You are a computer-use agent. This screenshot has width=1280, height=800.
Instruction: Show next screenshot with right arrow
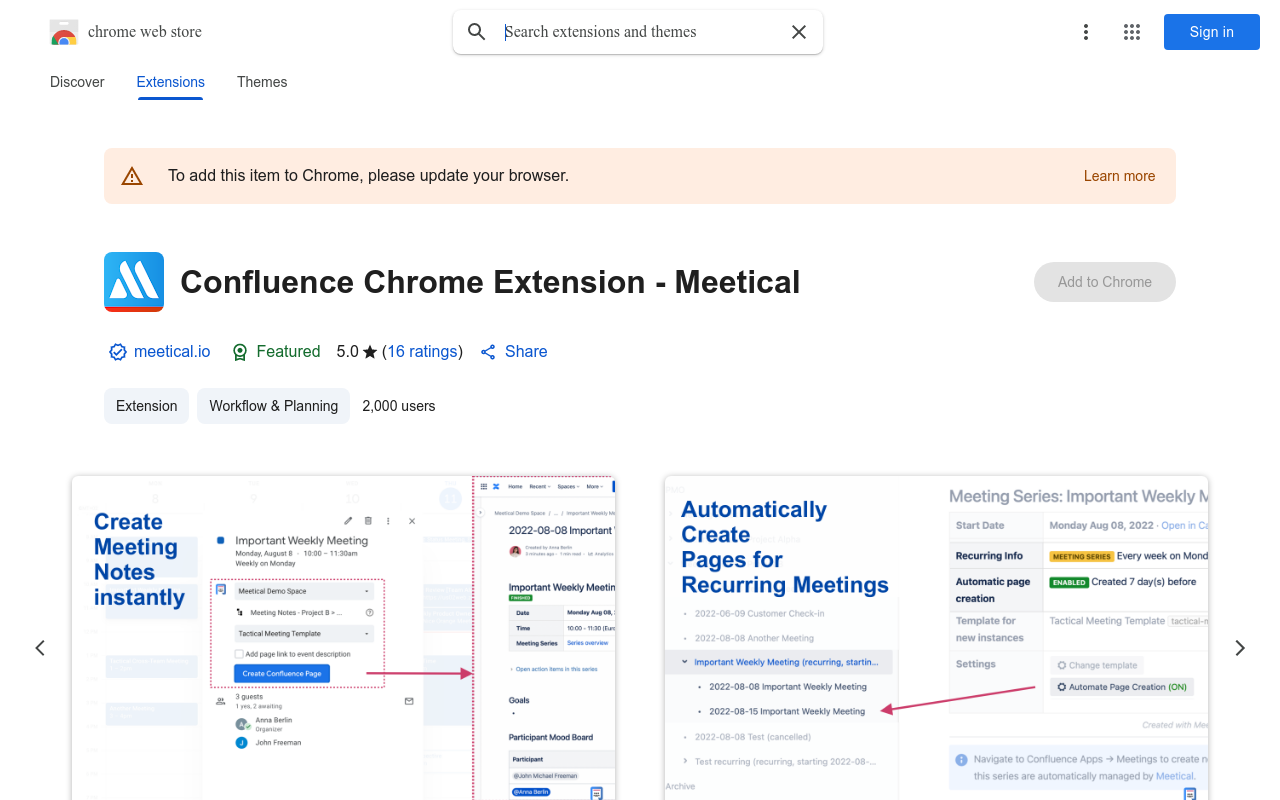coord(1240,648)
